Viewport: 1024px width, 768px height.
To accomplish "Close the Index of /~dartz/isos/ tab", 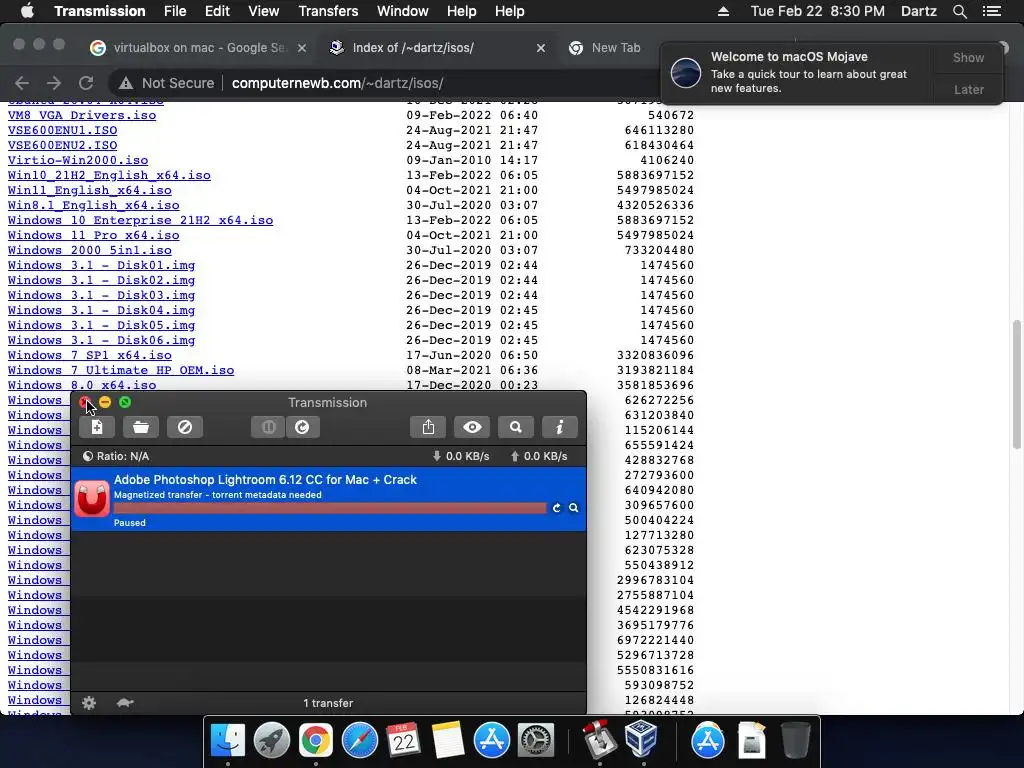I will [541, 48].
